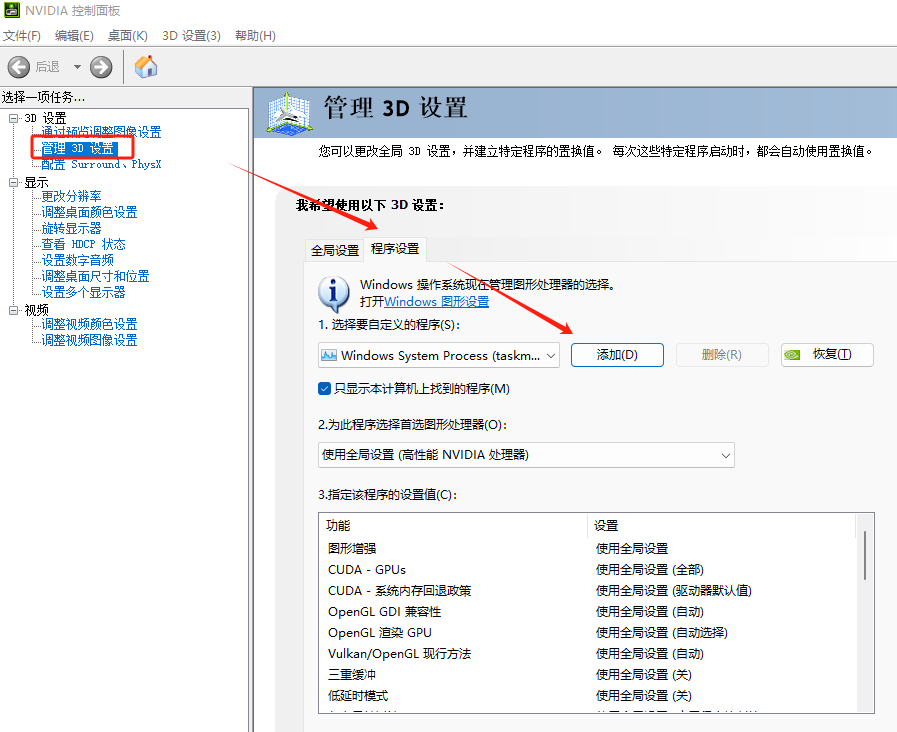Click the 使用全局设置 (驱动器默认值) value
The image size is (897, 732).
point(674,591)
